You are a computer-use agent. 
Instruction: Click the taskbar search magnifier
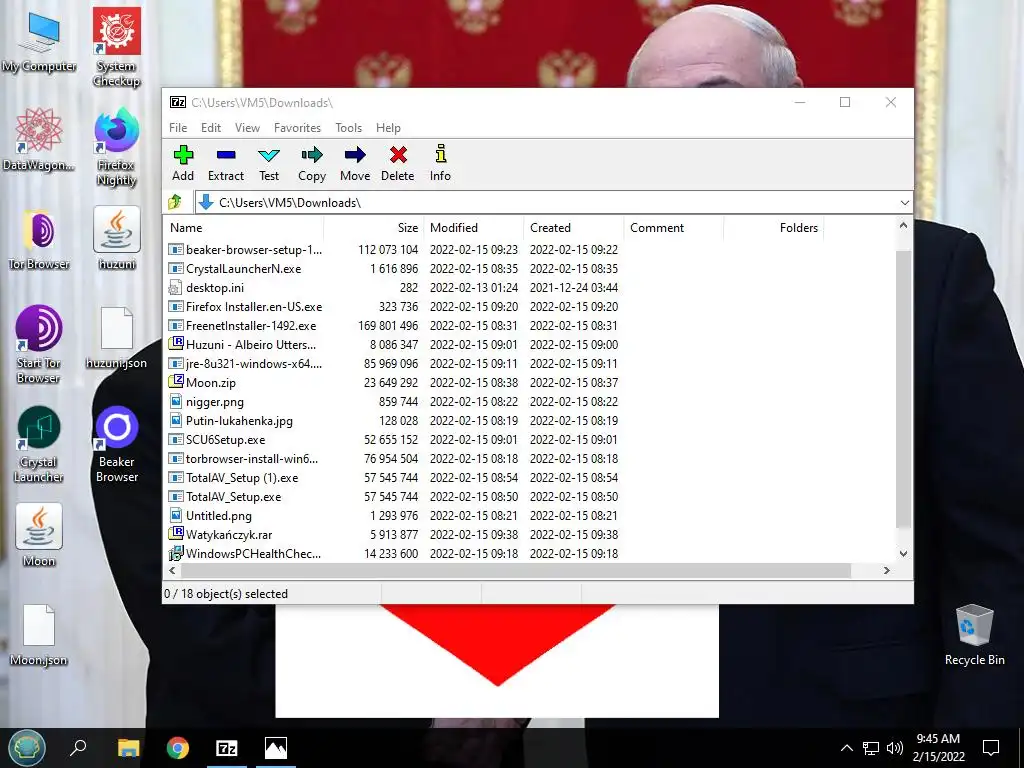78,747
